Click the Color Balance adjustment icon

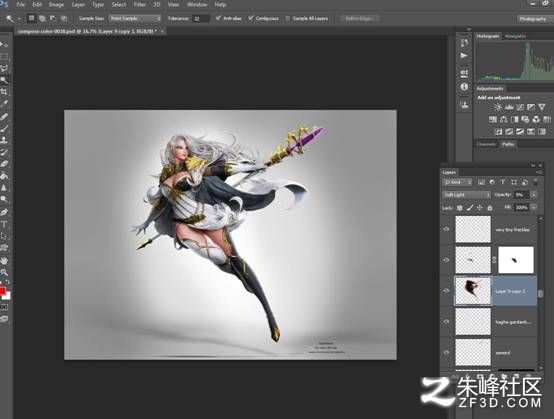pos(504,119)
